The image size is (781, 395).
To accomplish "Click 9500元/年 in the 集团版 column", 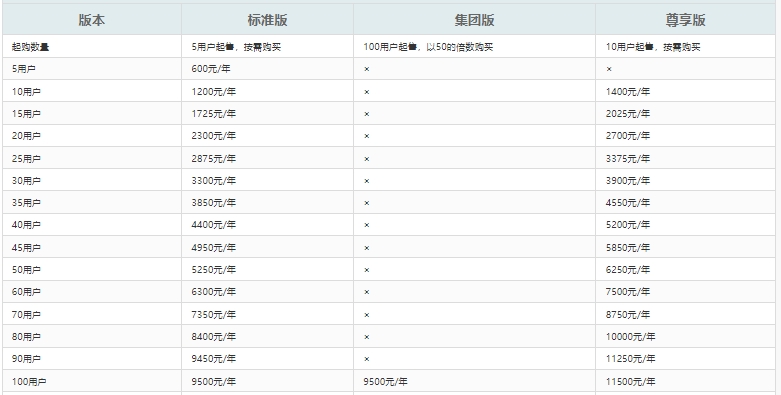I will click(385, 382).
